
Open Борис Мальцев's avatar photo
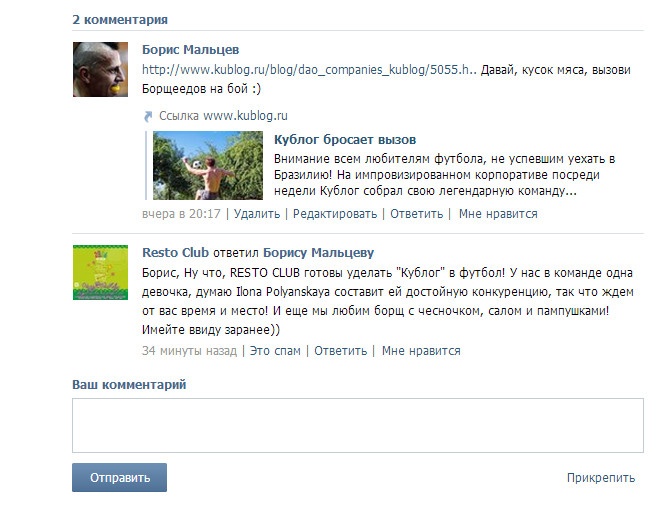(x=100, y=69)
